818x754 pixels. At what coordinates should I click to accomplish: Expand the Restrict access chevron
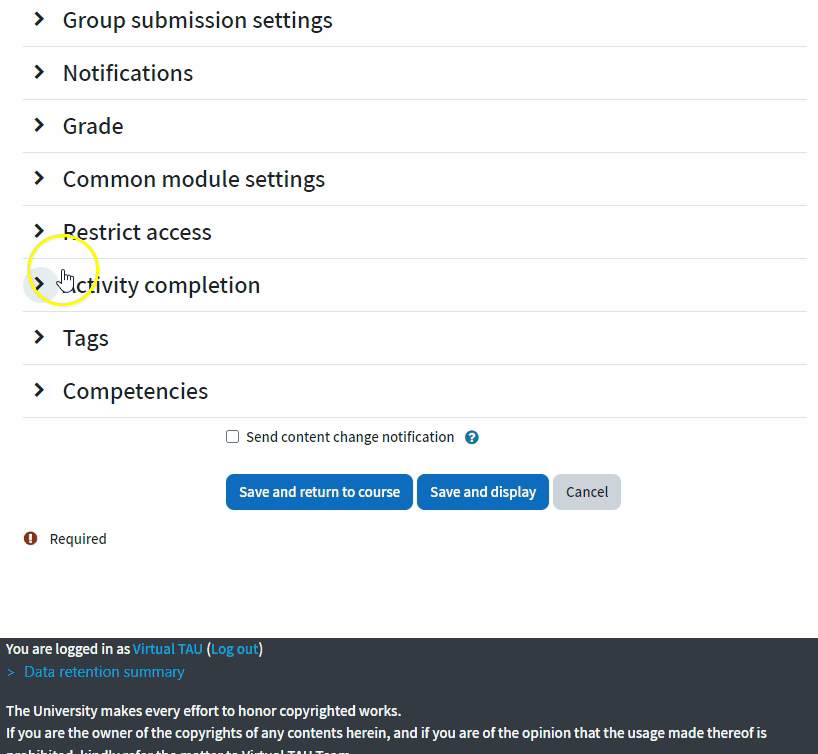click(39, 231)
